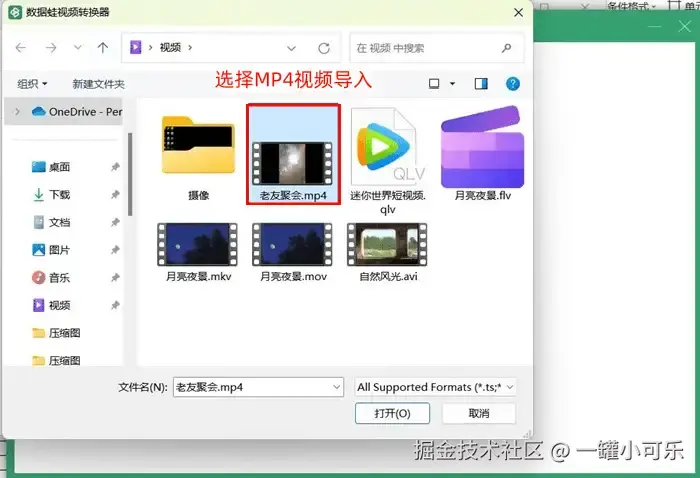Unpin 桌面 using its pin icon

pos(115,167)
